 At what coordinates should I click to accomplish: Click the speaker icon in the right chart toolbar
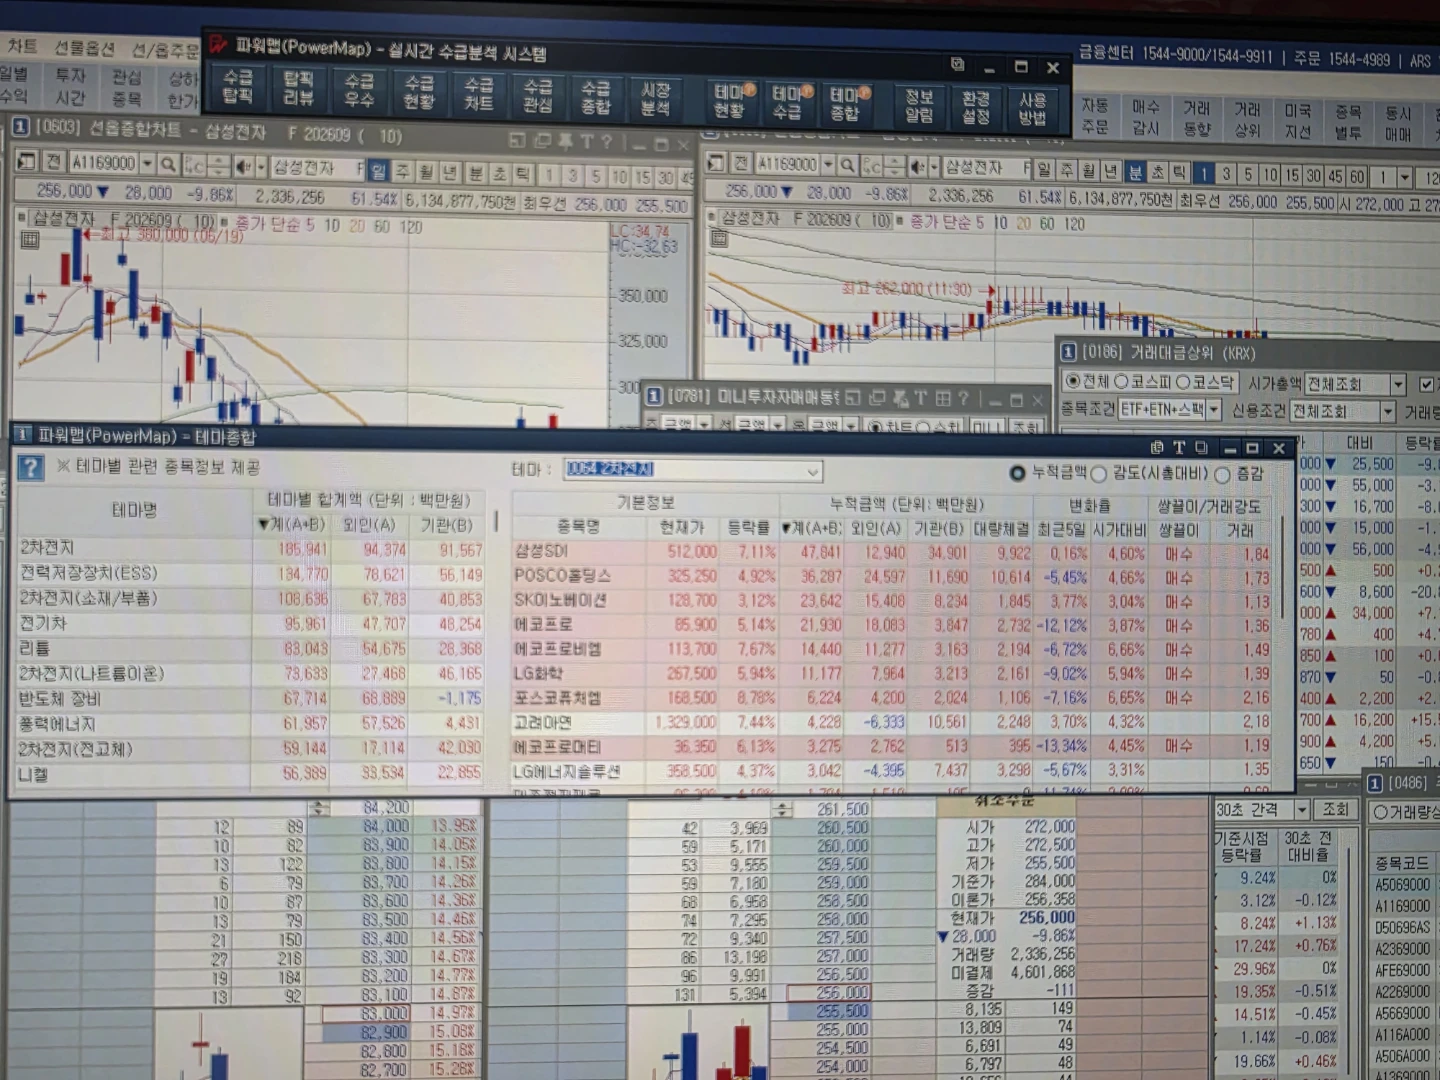tap(917, 166)
